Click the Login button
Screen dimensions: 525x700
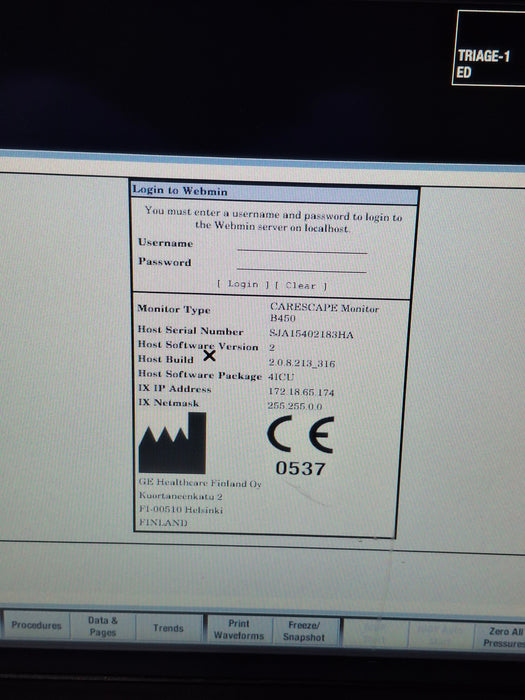coord(243,284)
